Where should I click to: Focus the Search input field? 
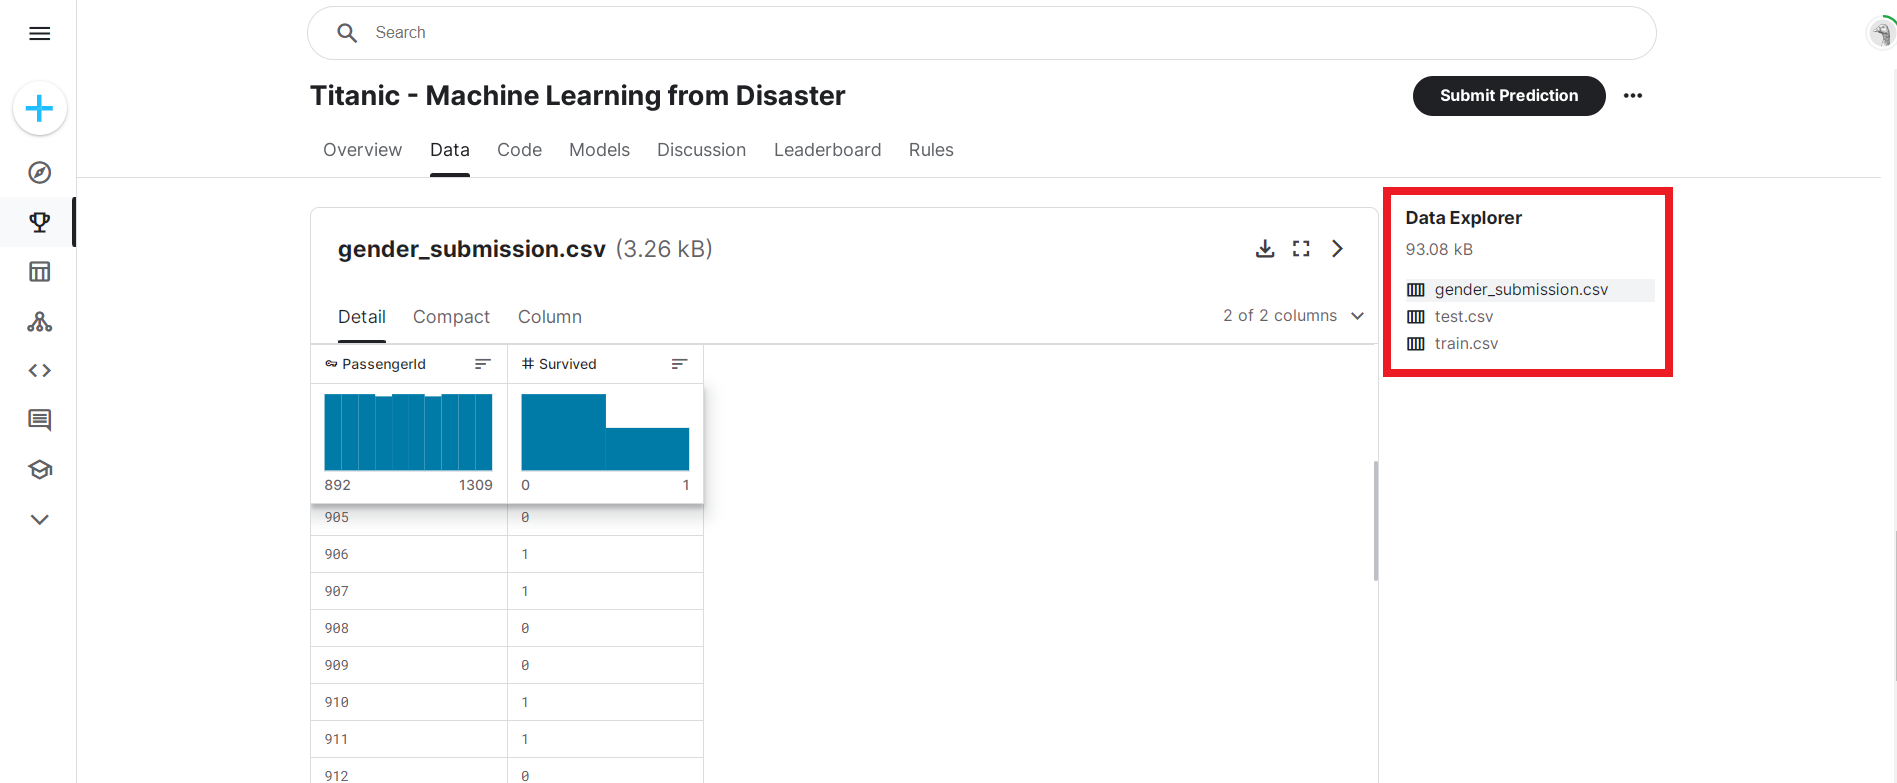pyautogui.click(x=981, y=33)
